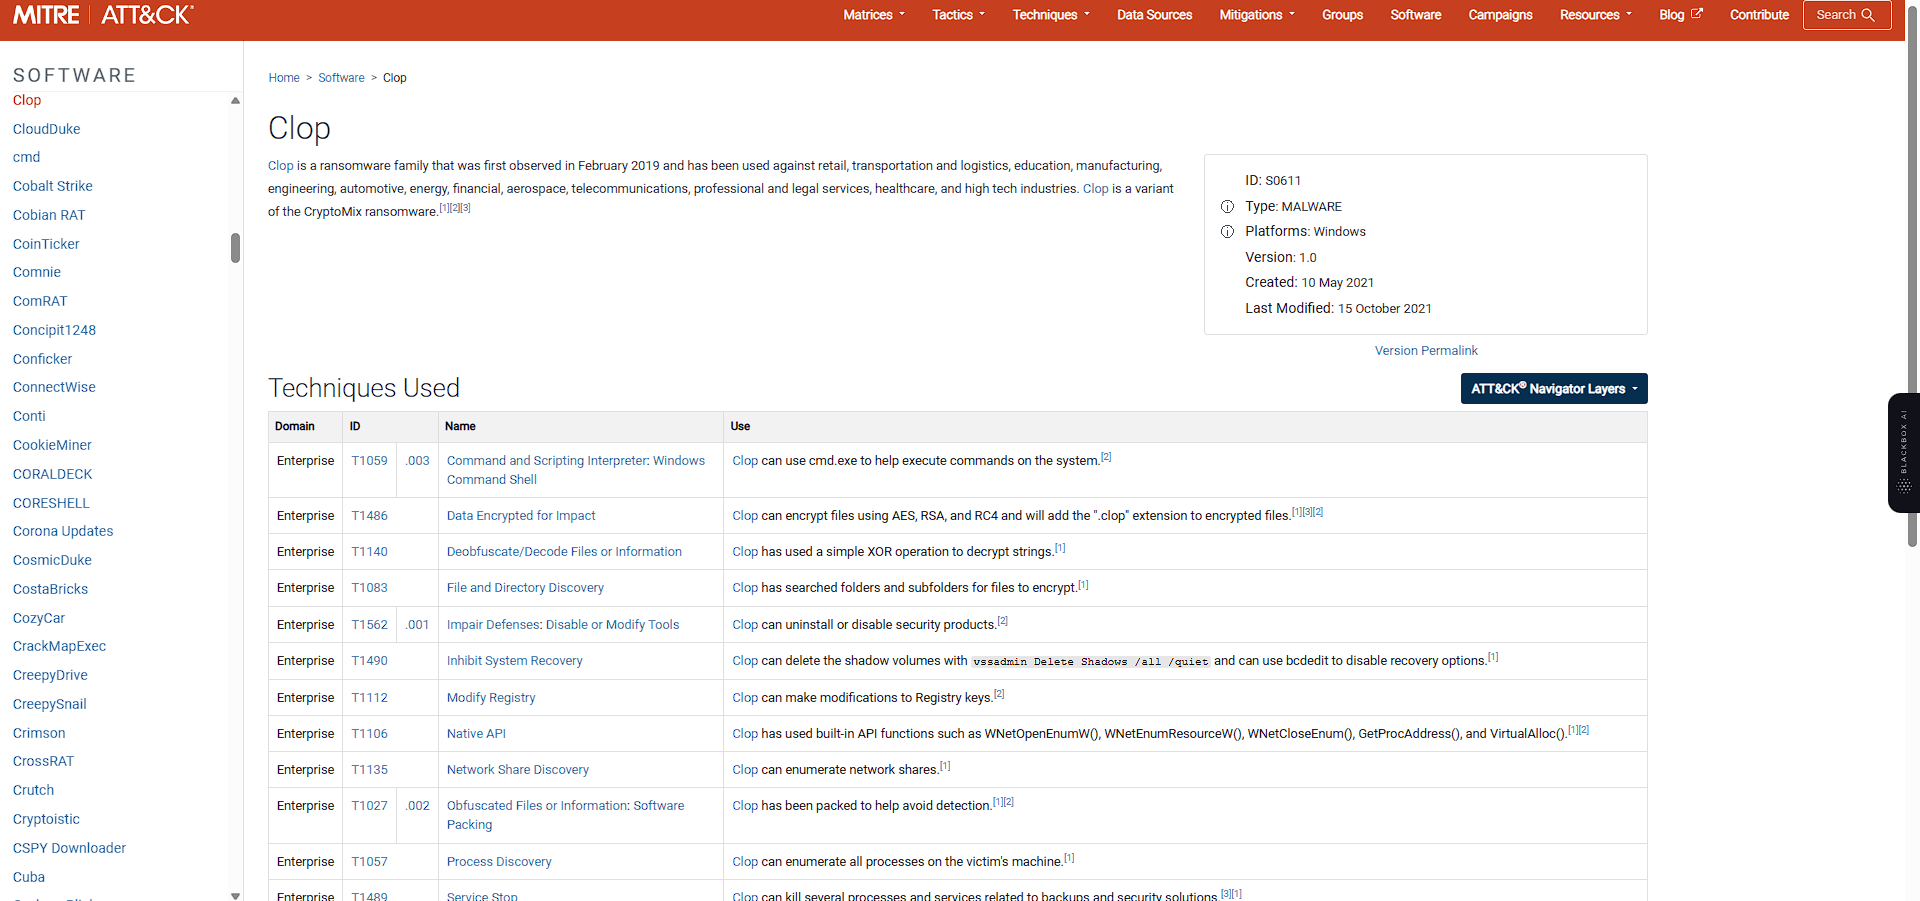1920x901 pixels.
Task: Open the Campaigns menu item
Action: pos(1500,15)
